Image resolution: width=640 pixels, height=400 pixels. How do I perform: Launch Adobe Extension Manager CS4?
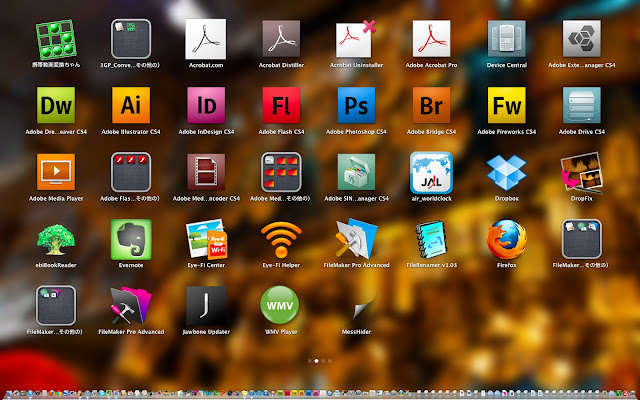coord(582,39)
